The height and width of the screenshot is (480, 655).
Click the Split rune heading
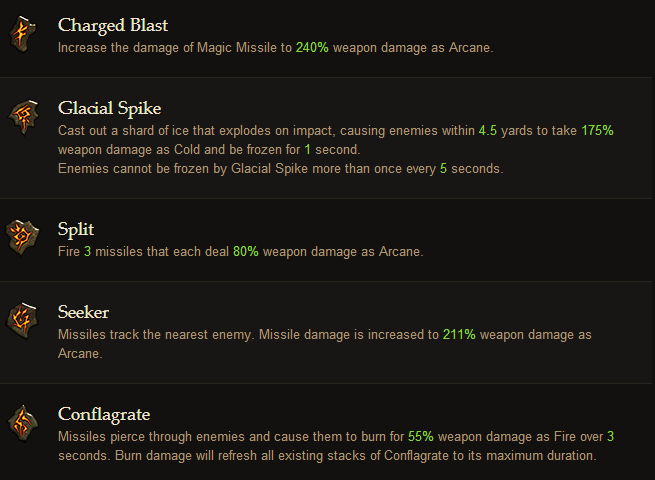coord(76,230)
